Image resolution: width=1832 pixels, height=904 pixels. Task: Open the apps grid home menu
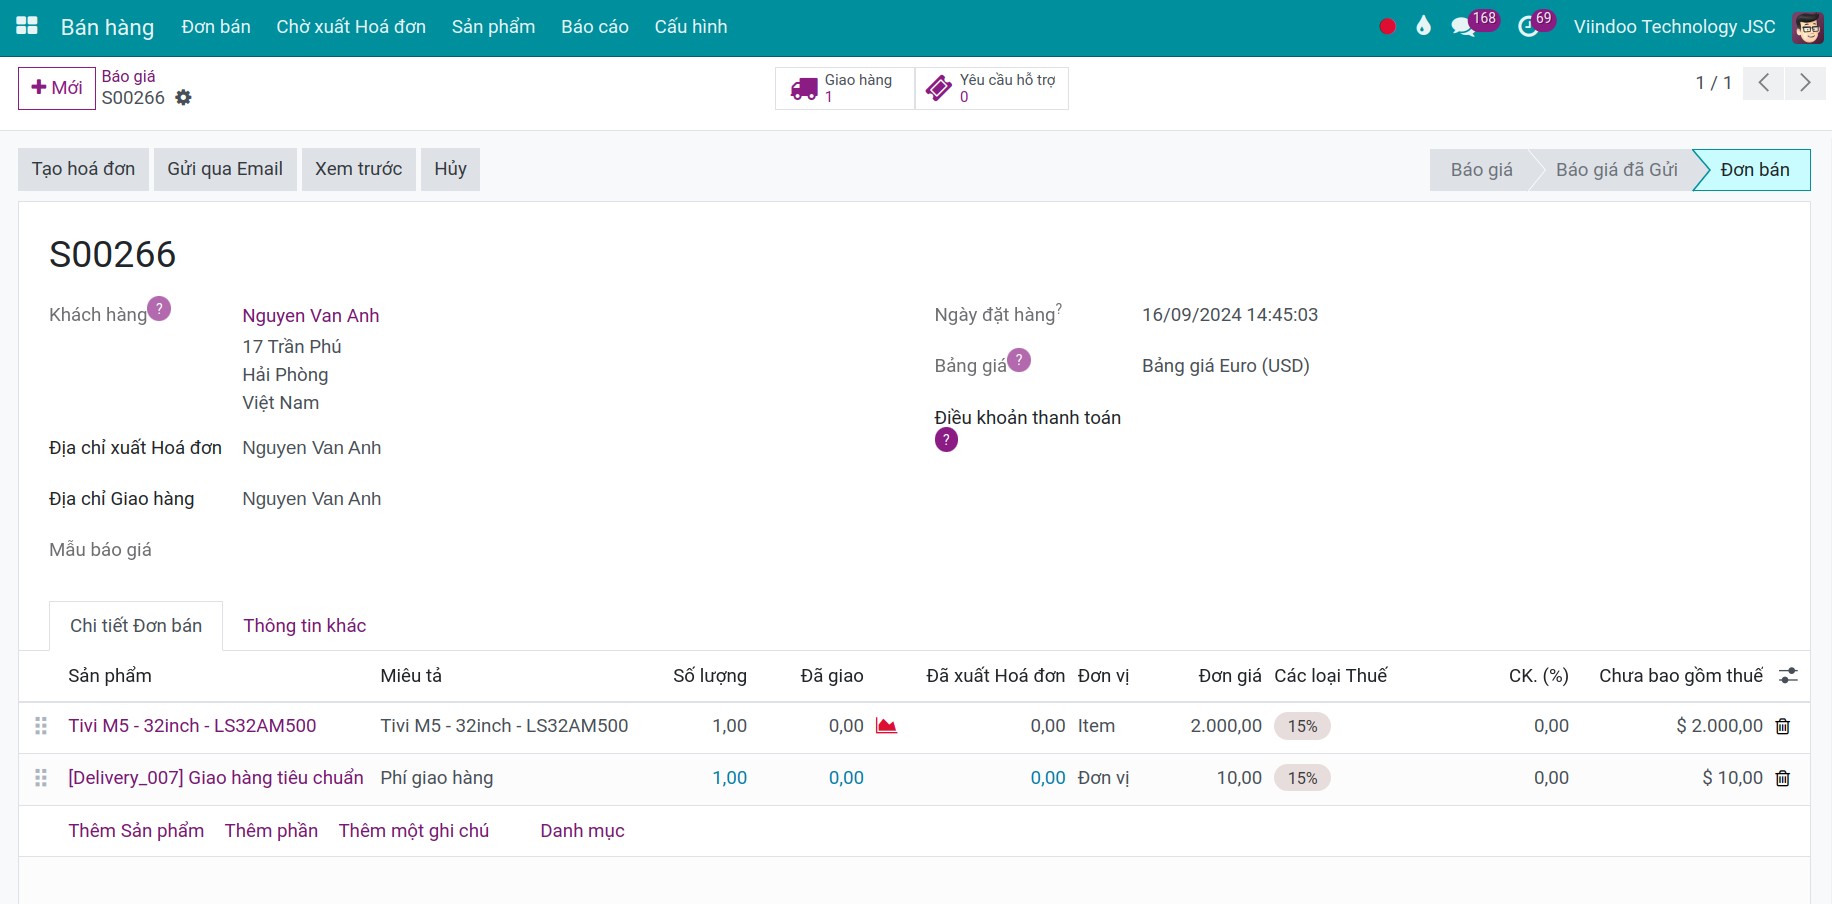coord(27,26)
